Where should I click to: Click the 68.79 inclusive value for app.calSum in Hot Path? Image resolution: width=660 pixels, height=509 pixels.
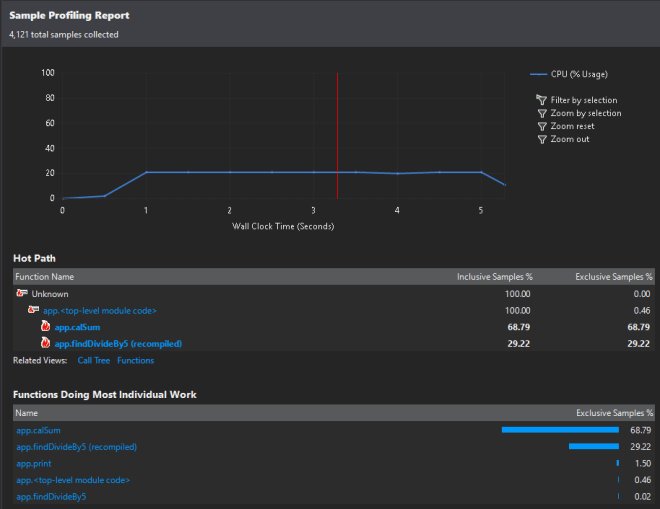point(519,327)
